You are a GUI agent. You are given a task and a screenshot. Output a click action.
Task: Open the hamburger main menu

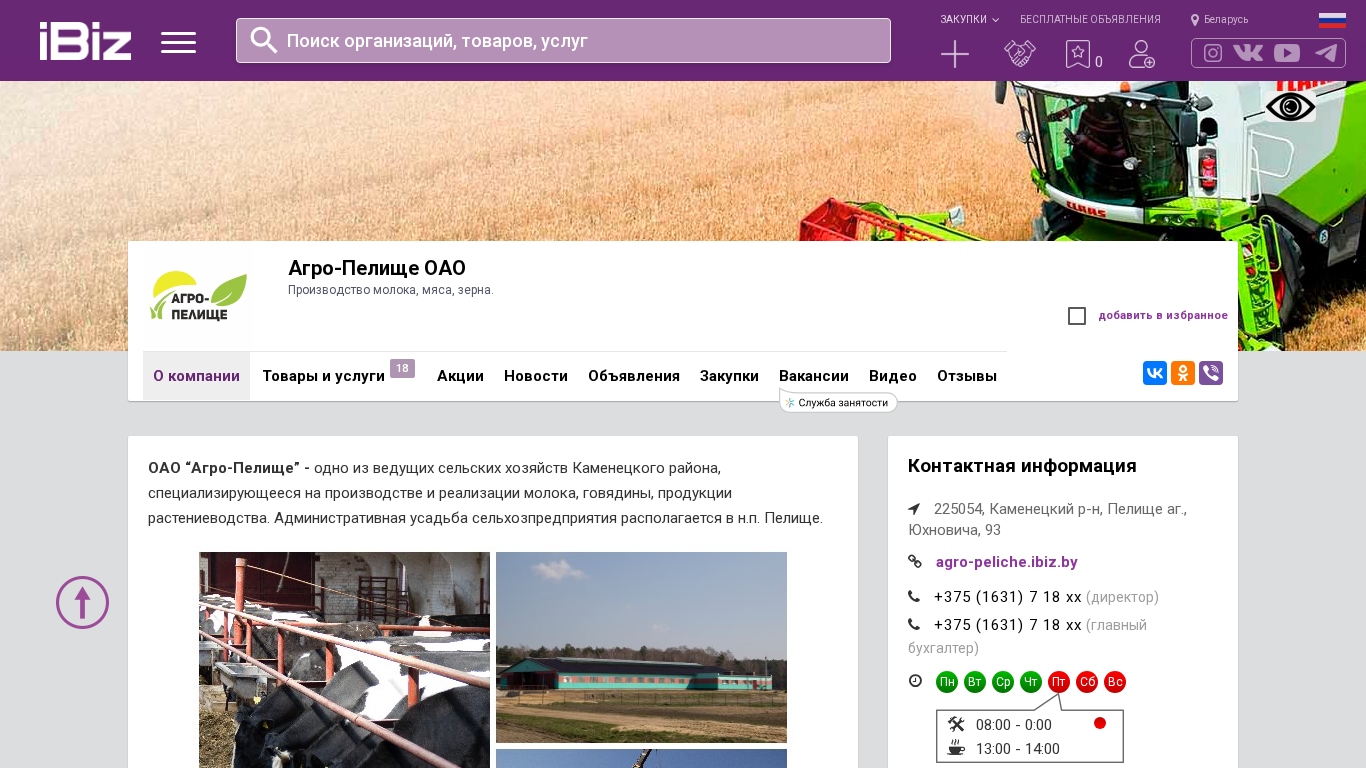pos(178,42)
